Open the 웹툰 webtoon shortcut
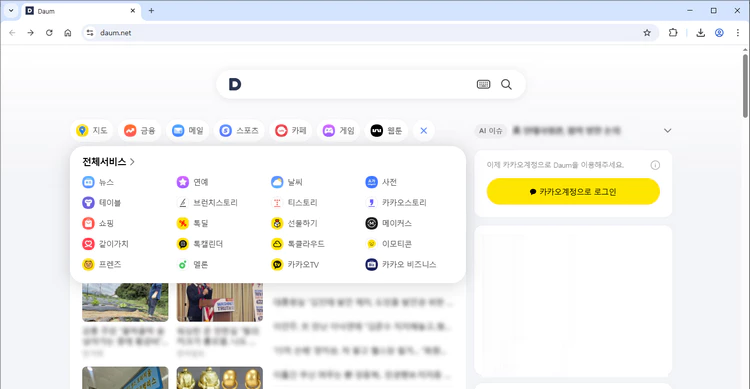Viewport: 750px width, 389px height. tap(386, 131)
